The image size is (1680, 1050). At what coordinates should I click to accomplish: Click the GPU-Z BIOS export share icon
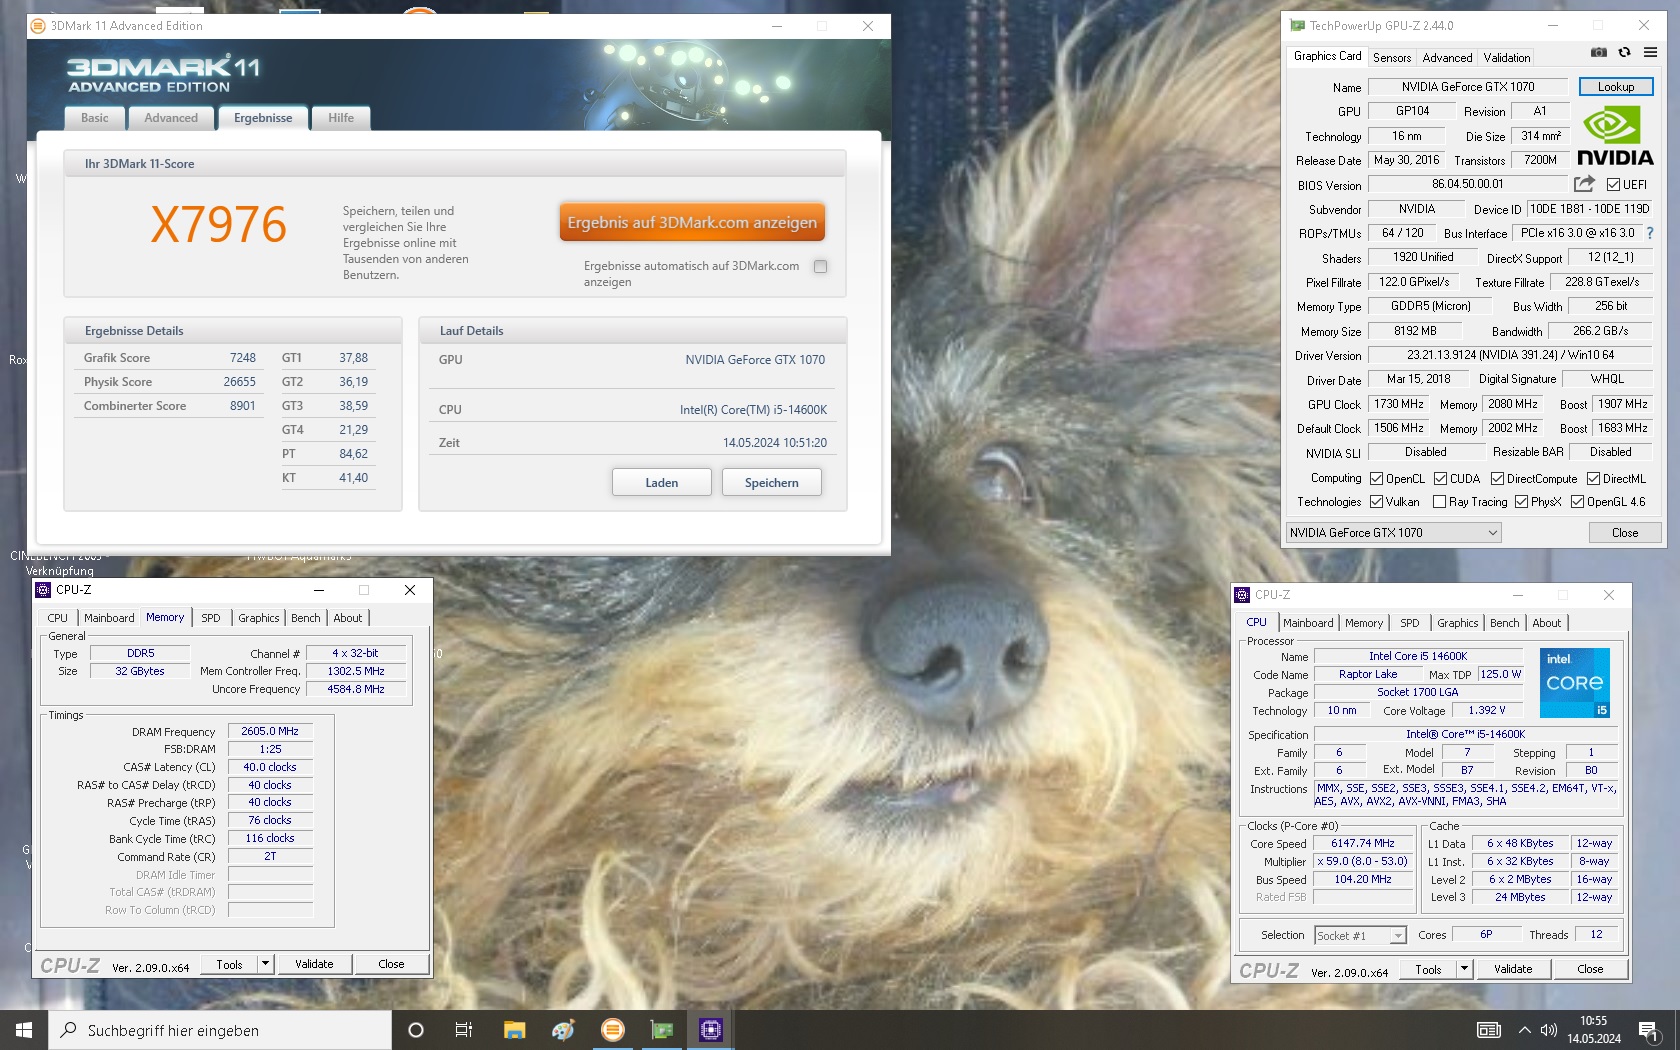coord(1584,184)
